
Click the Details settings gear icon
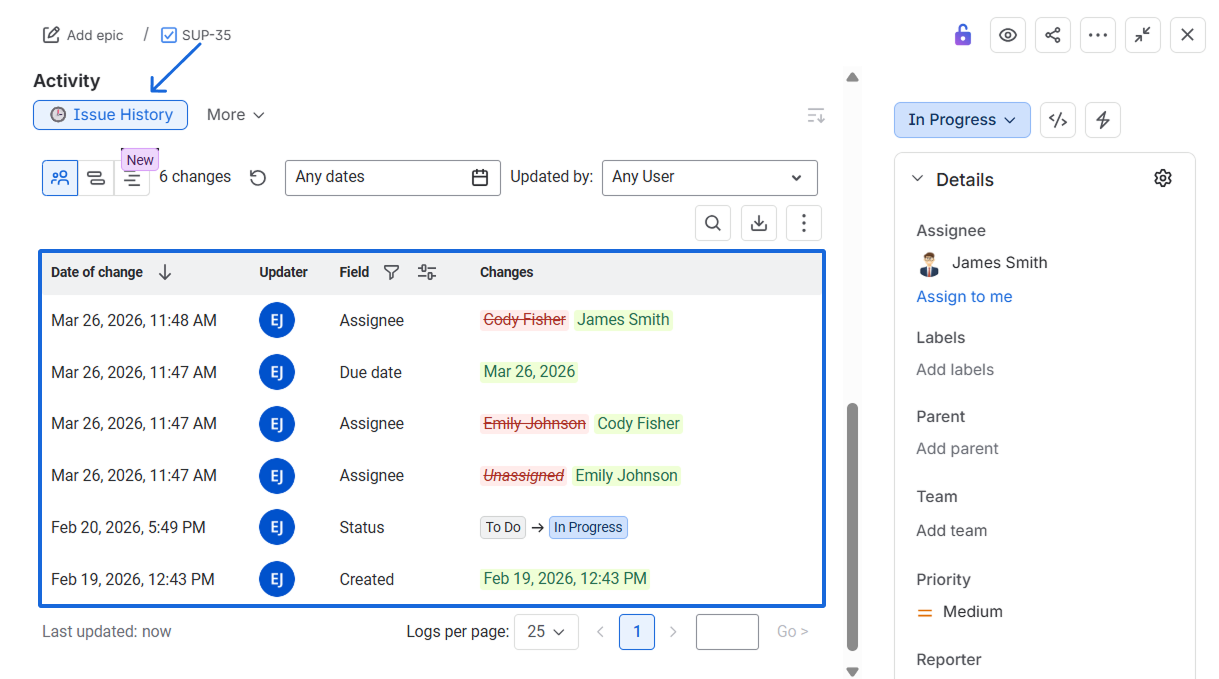1162,178
